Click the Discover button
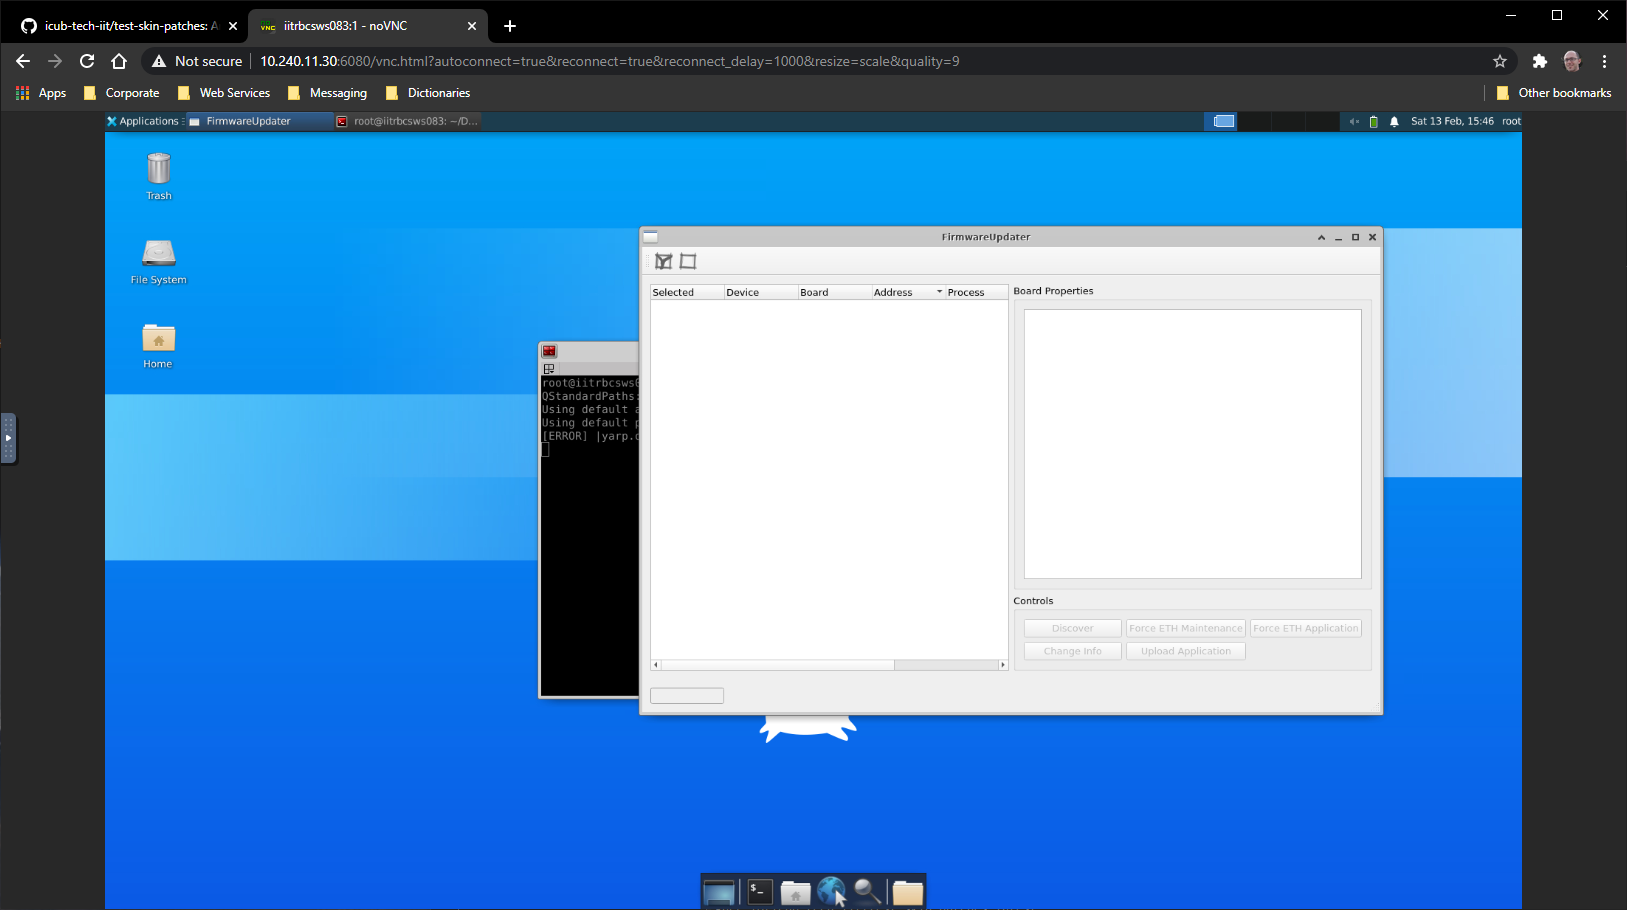The height and width of the screenshot is (910, 1627). pos(1073,628)
